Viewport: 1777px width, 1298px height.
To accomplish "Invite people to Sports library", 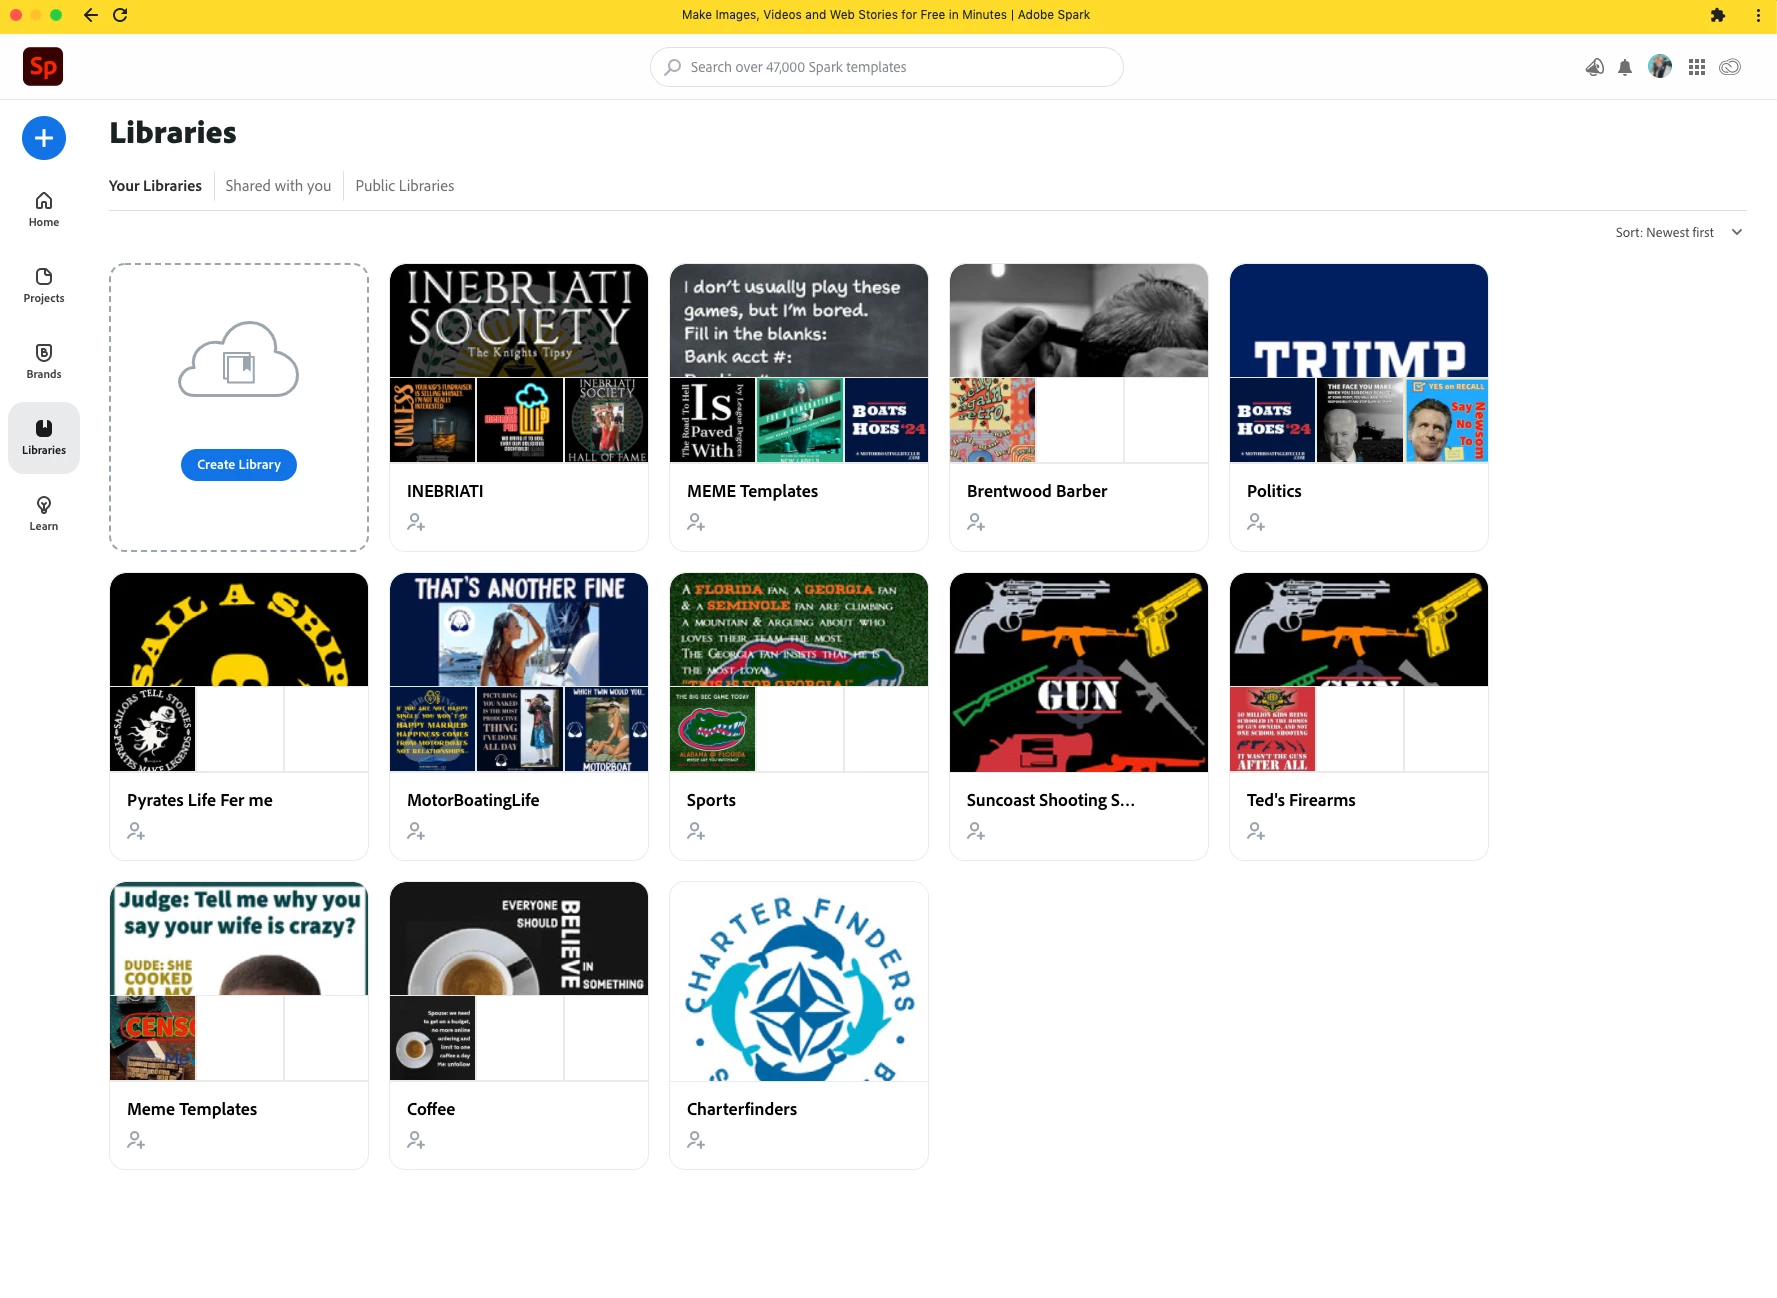I will [x=696, y=831].
